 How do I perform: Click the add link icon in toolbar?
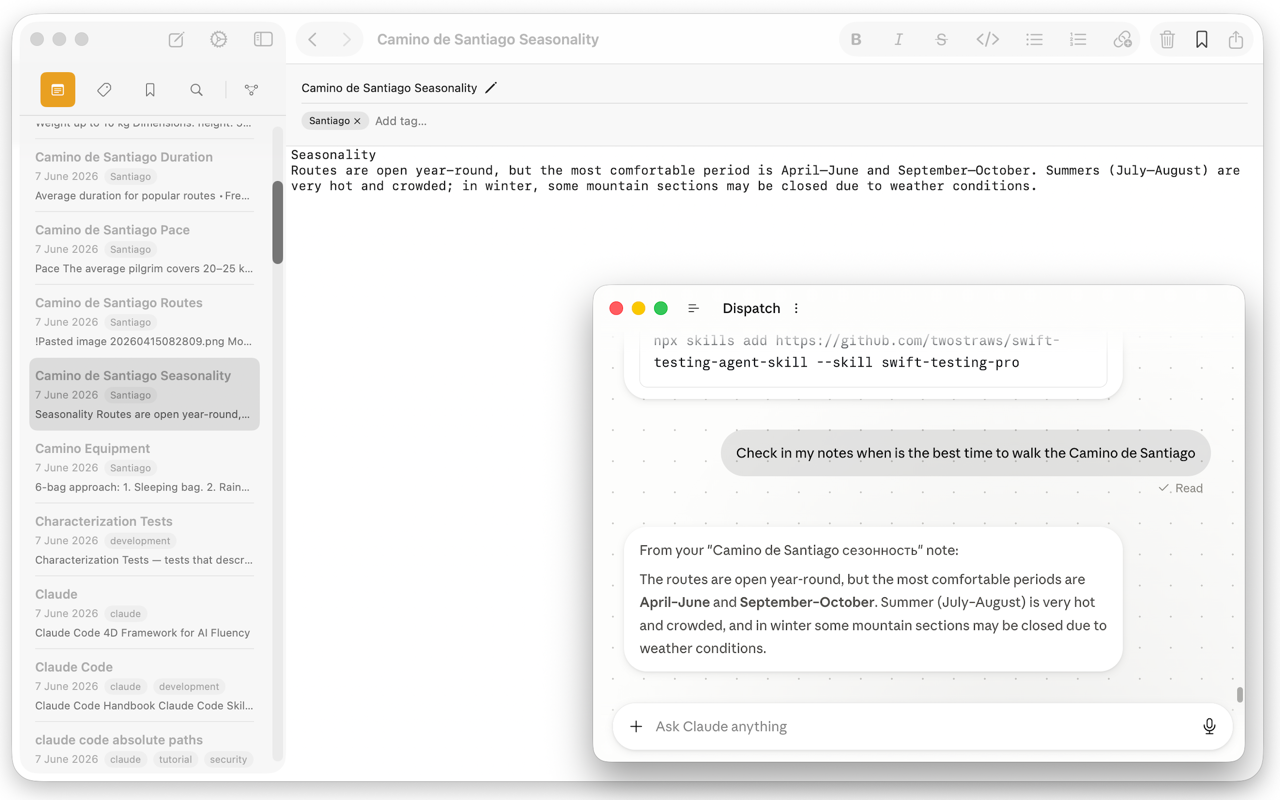click(x=1122, y=40)
